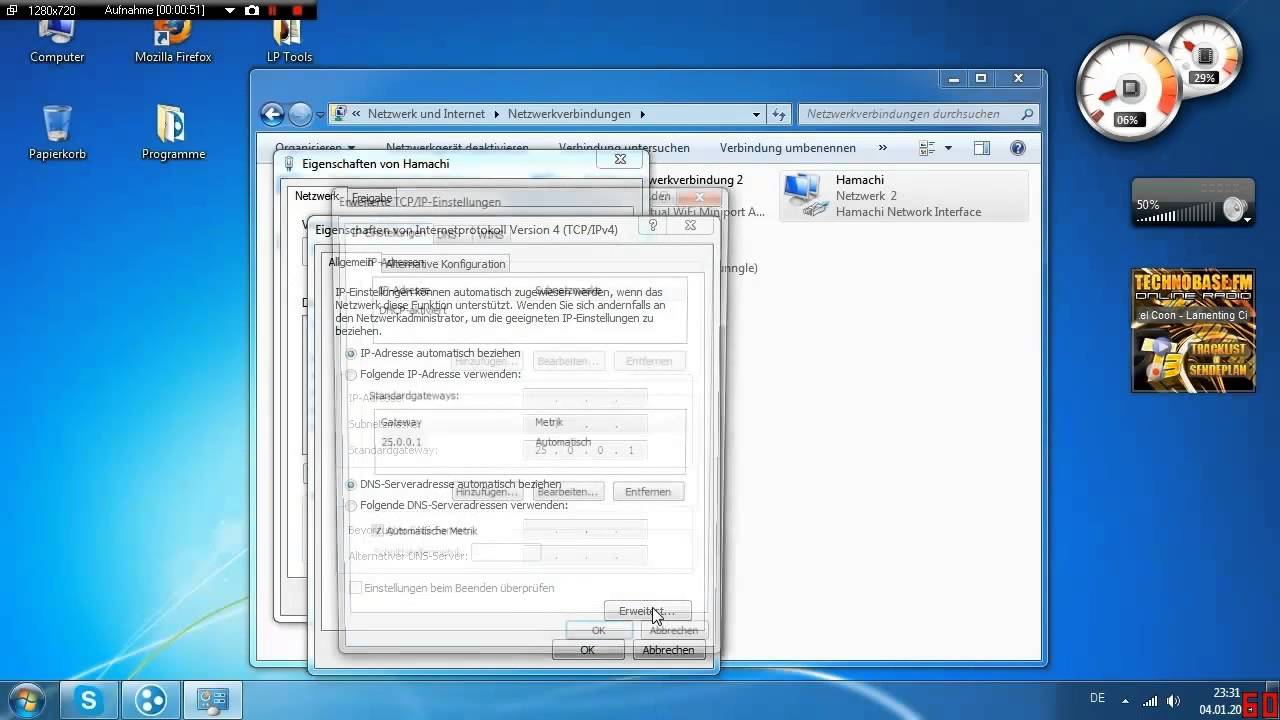Click the speaker knob on the volume gadget

[1236, 210]
